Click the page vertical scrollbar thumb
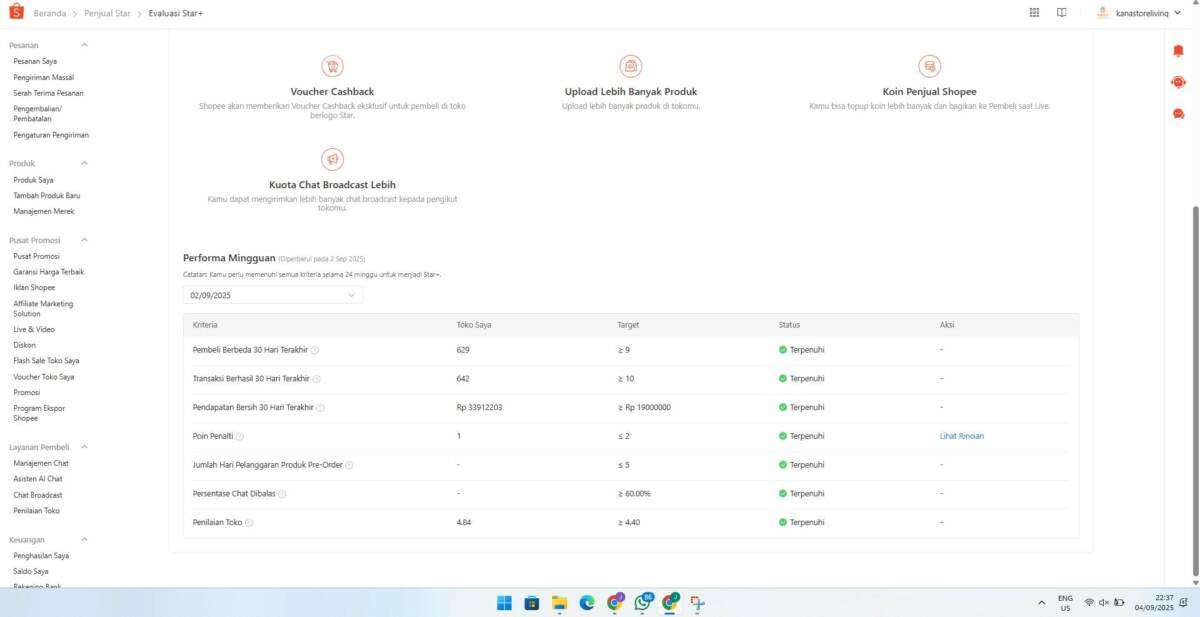This screenshot has width=1200, height=617. pos(1195,390)
